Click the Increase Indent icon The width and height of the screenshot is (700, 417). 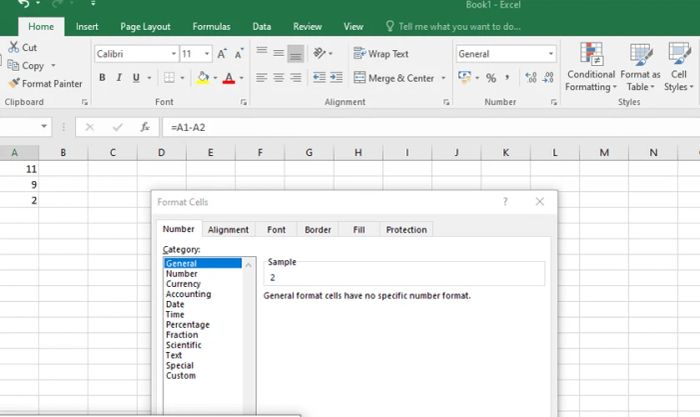click(336, 78)
